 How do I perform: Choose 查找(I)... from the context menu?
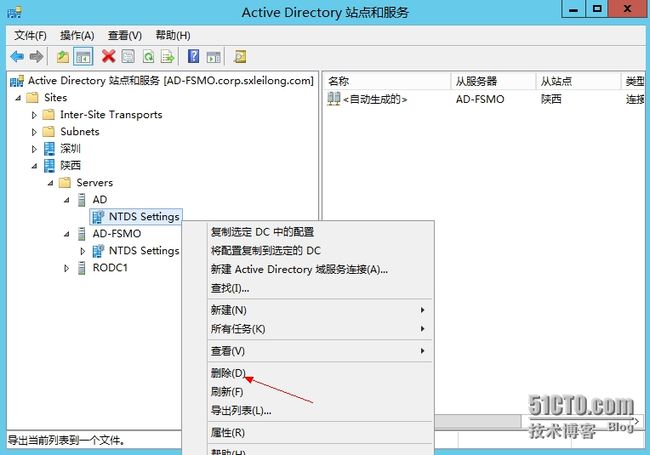[x=320, y=288]
